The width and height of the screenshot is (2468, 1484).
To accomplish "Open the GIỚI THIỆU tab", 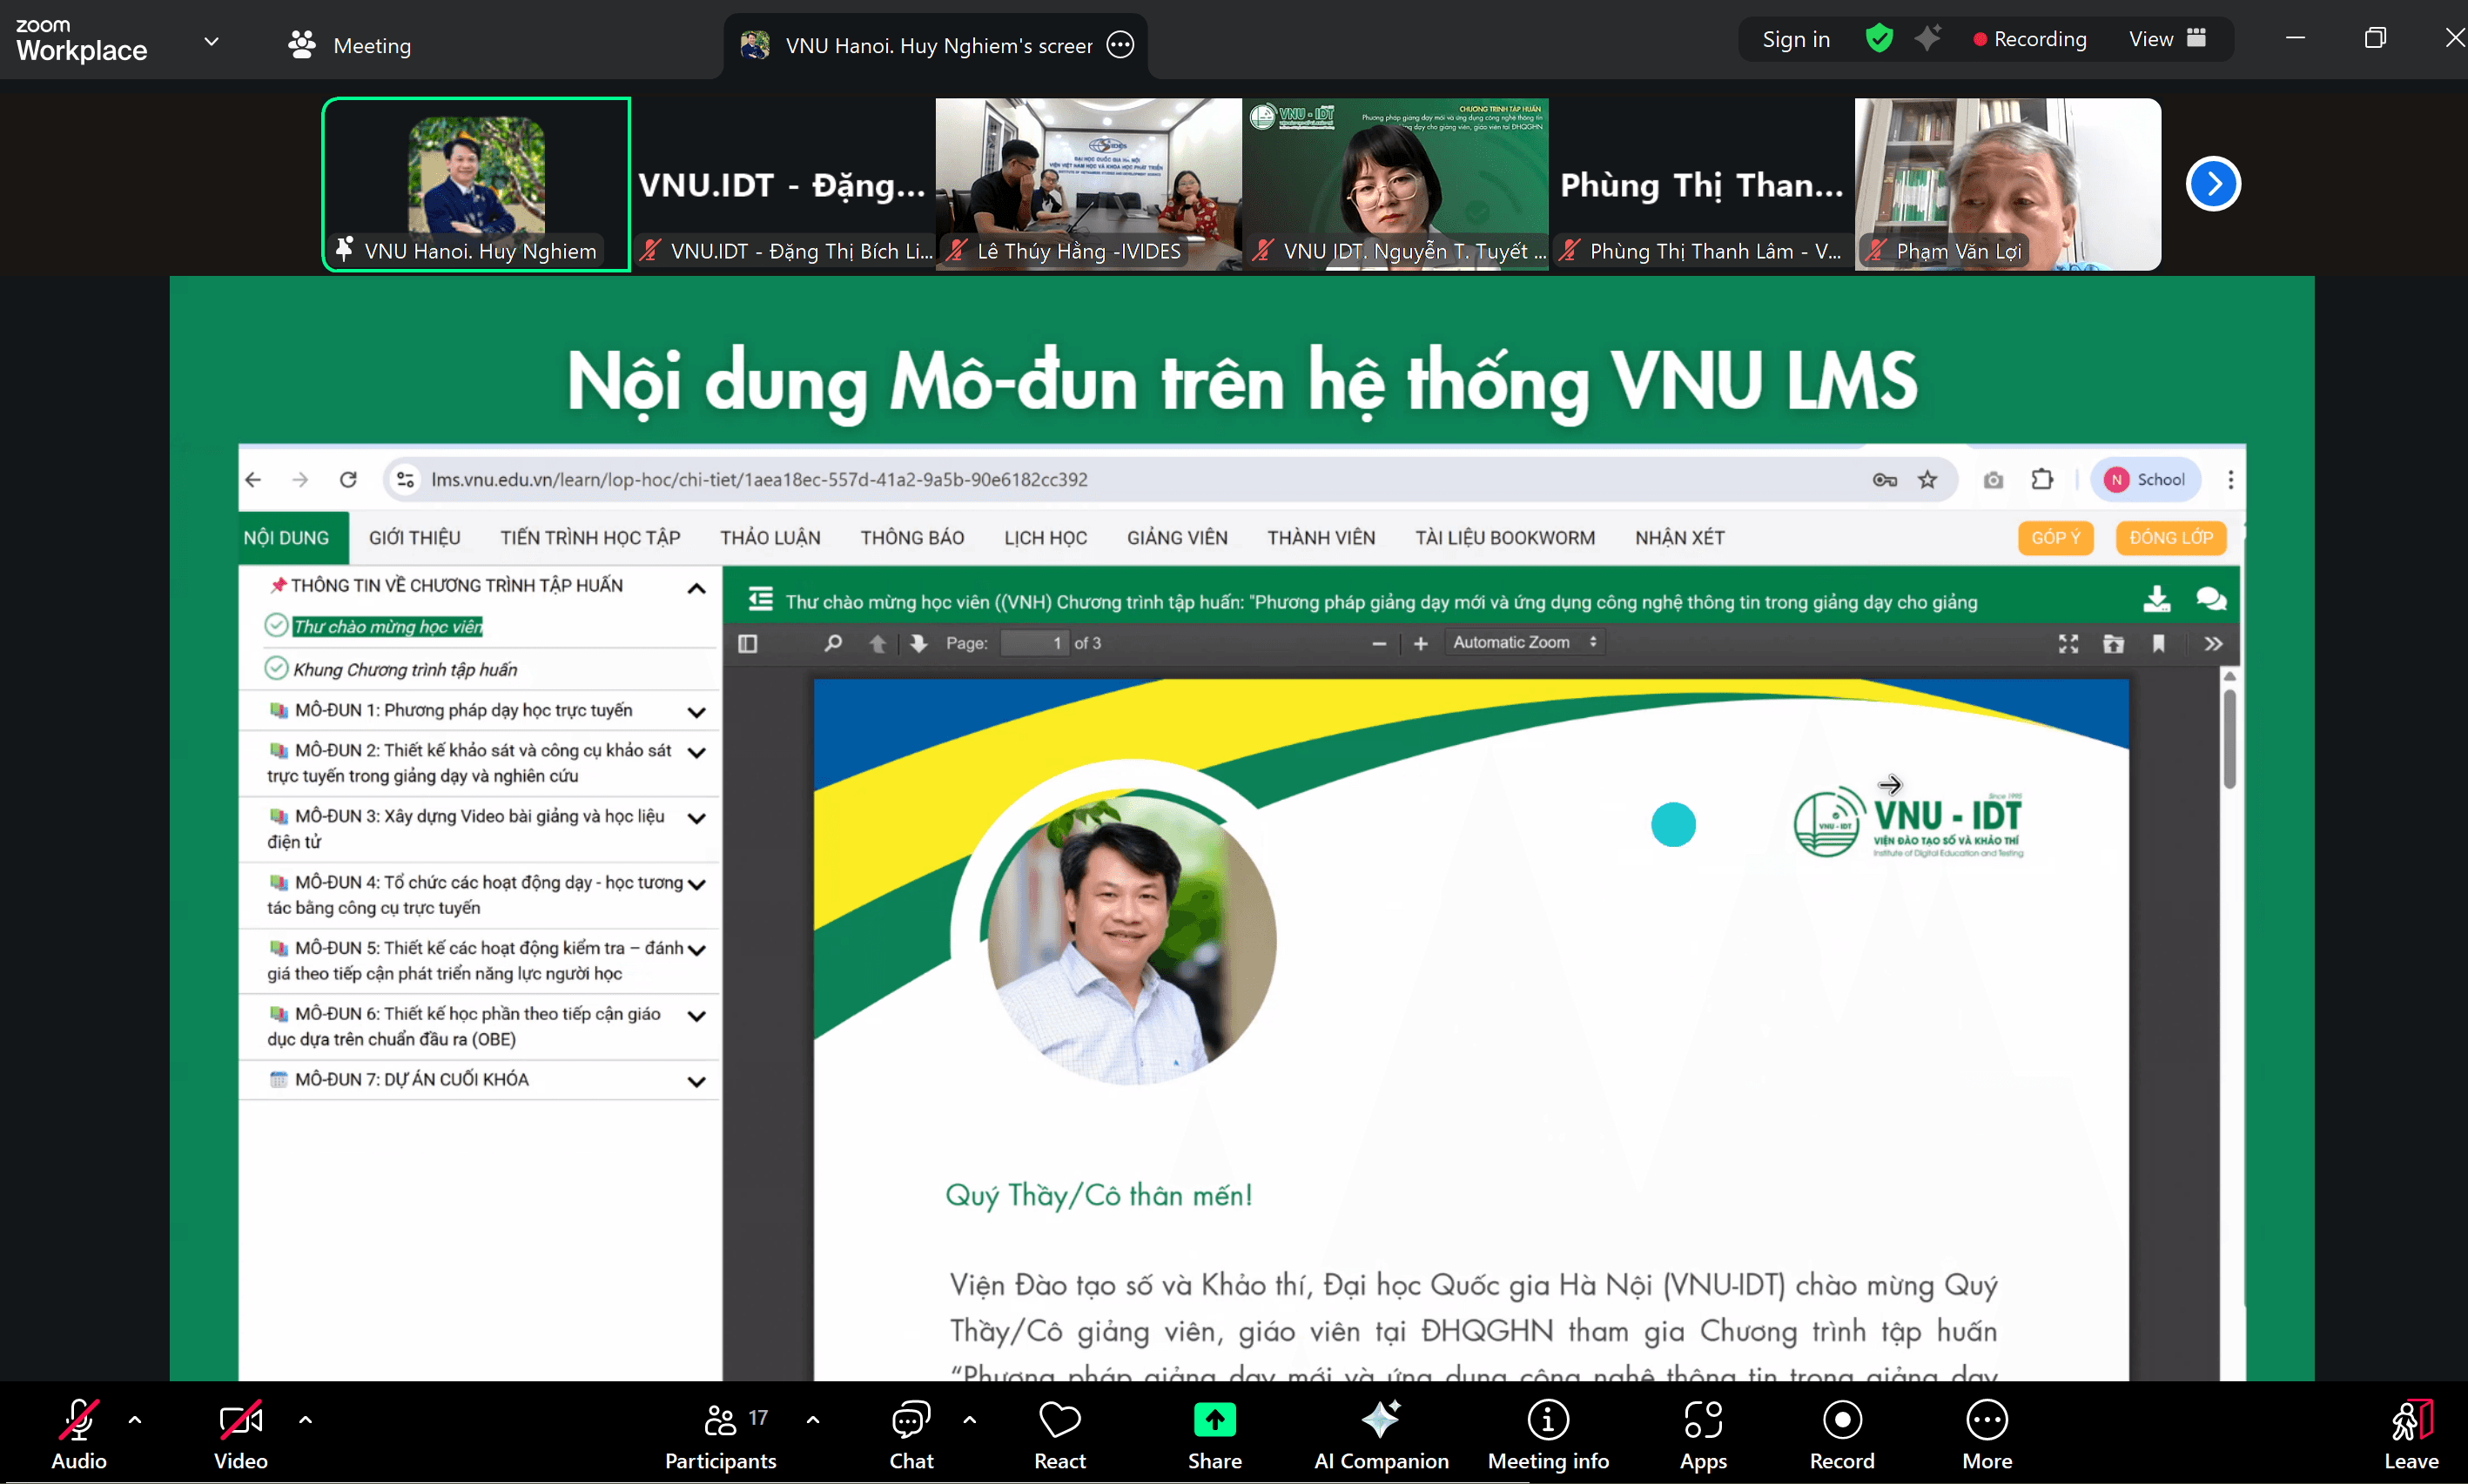I will point(414,537).
